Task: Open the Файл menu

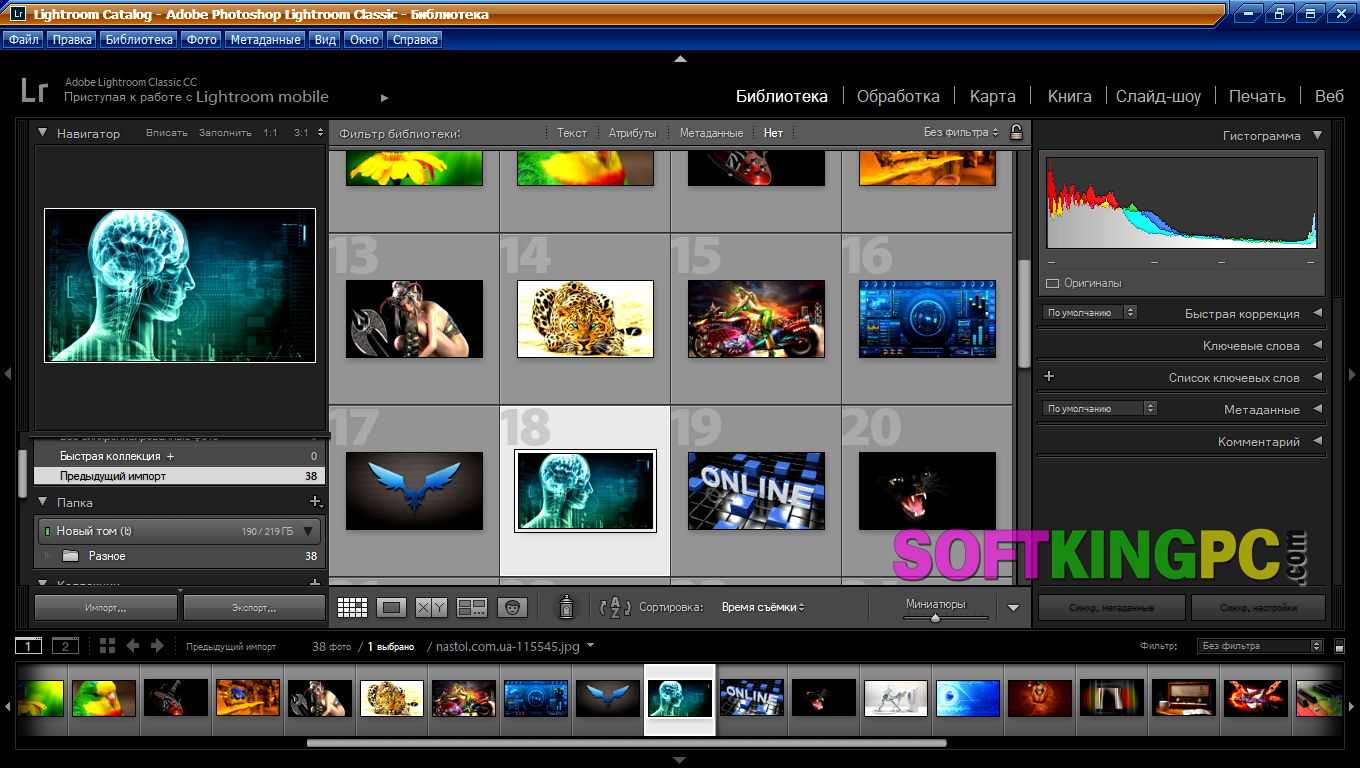Action: [x=24, y=40]
